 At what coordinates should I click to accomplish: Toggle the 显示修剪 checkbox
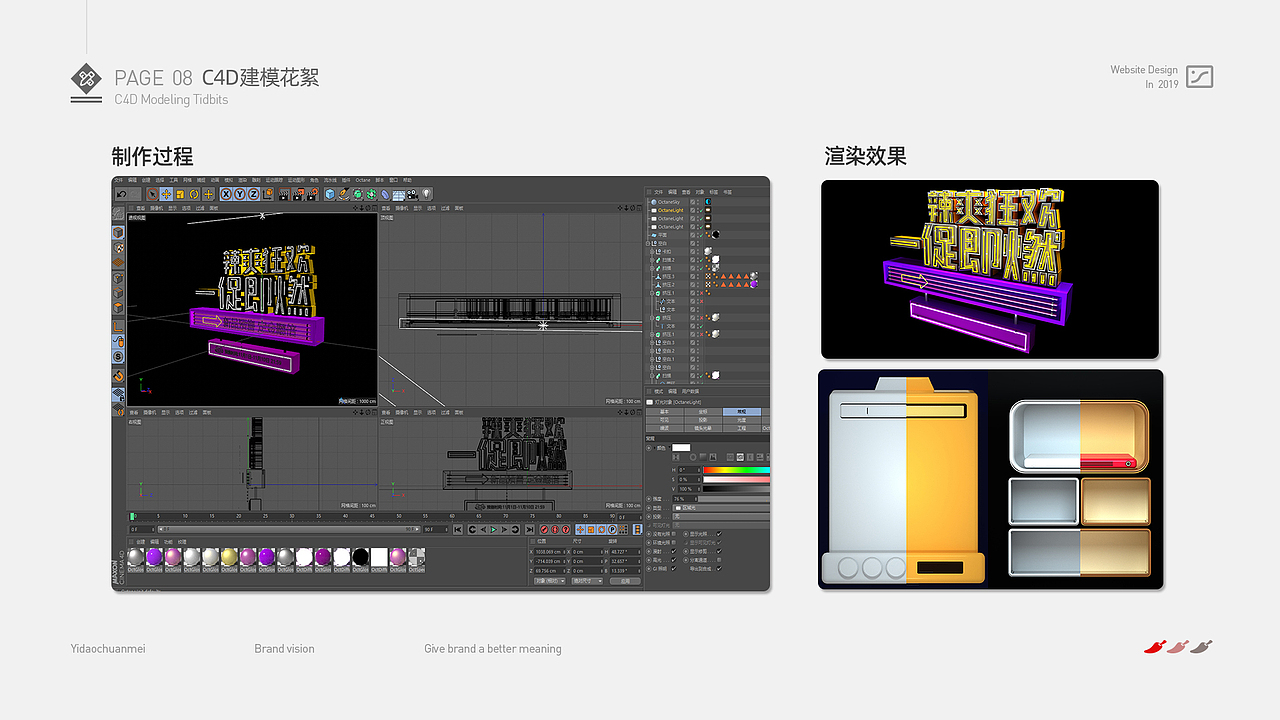[x=719, y=551]
